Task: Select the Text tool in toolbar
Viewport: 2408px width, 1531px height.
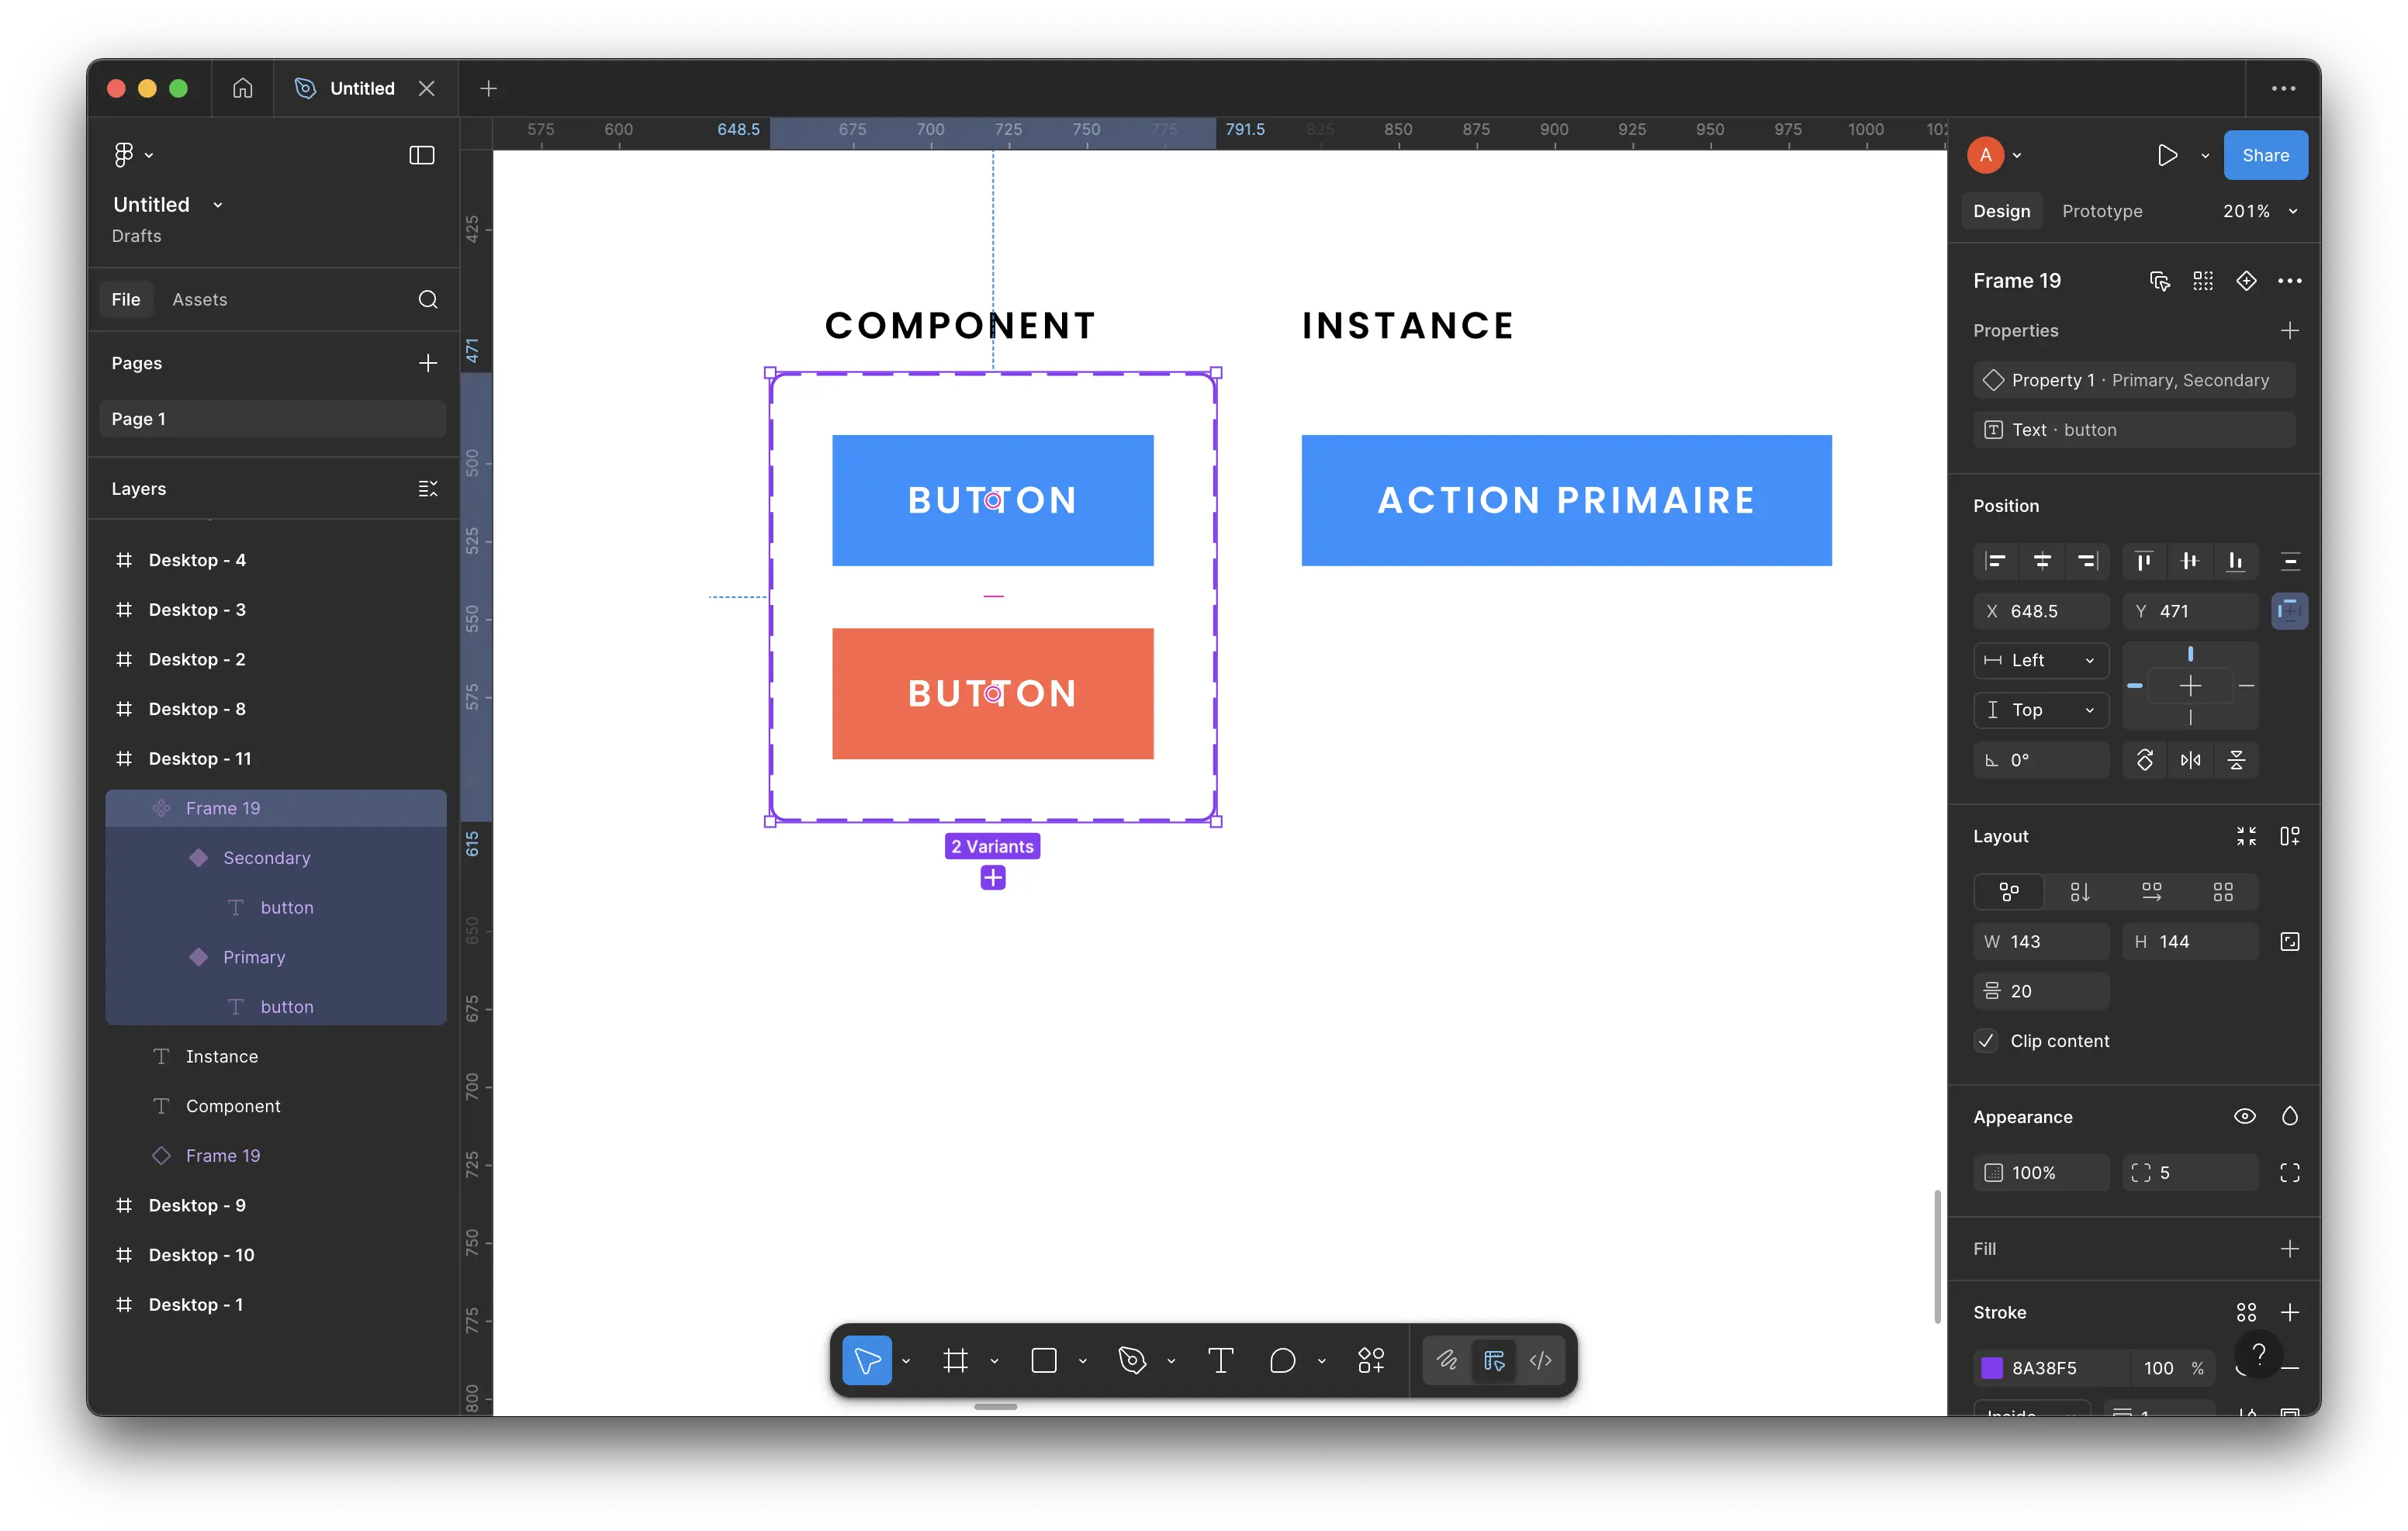Action: (x=1220, y=1360)
